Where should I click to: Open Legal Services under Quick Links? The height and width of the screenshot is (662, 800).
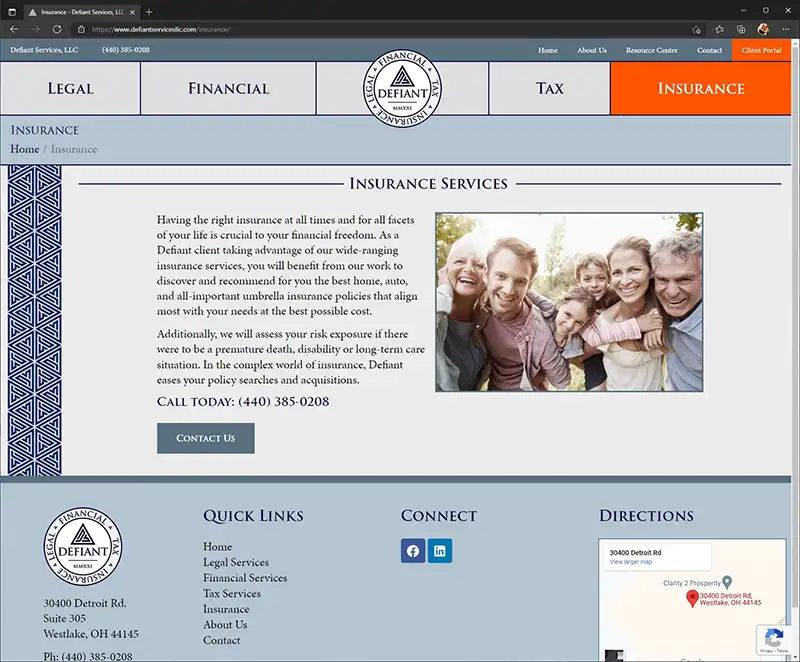coord(236,562)
